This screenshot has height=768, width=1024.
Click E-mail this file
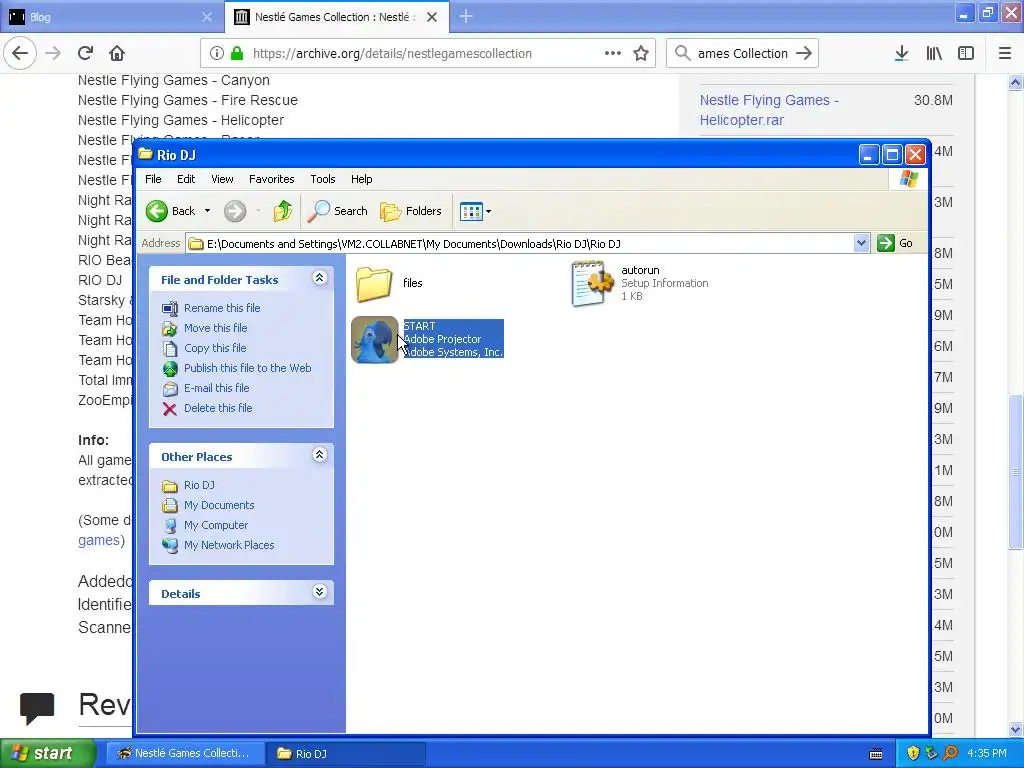click(216, 388)
